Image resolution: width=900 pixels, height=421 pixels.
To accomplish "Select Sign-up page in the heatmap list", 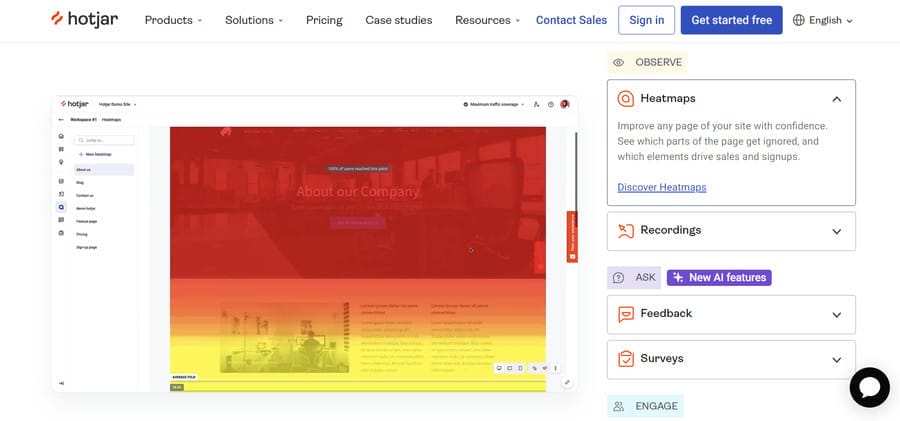I will tap(87, 247).
